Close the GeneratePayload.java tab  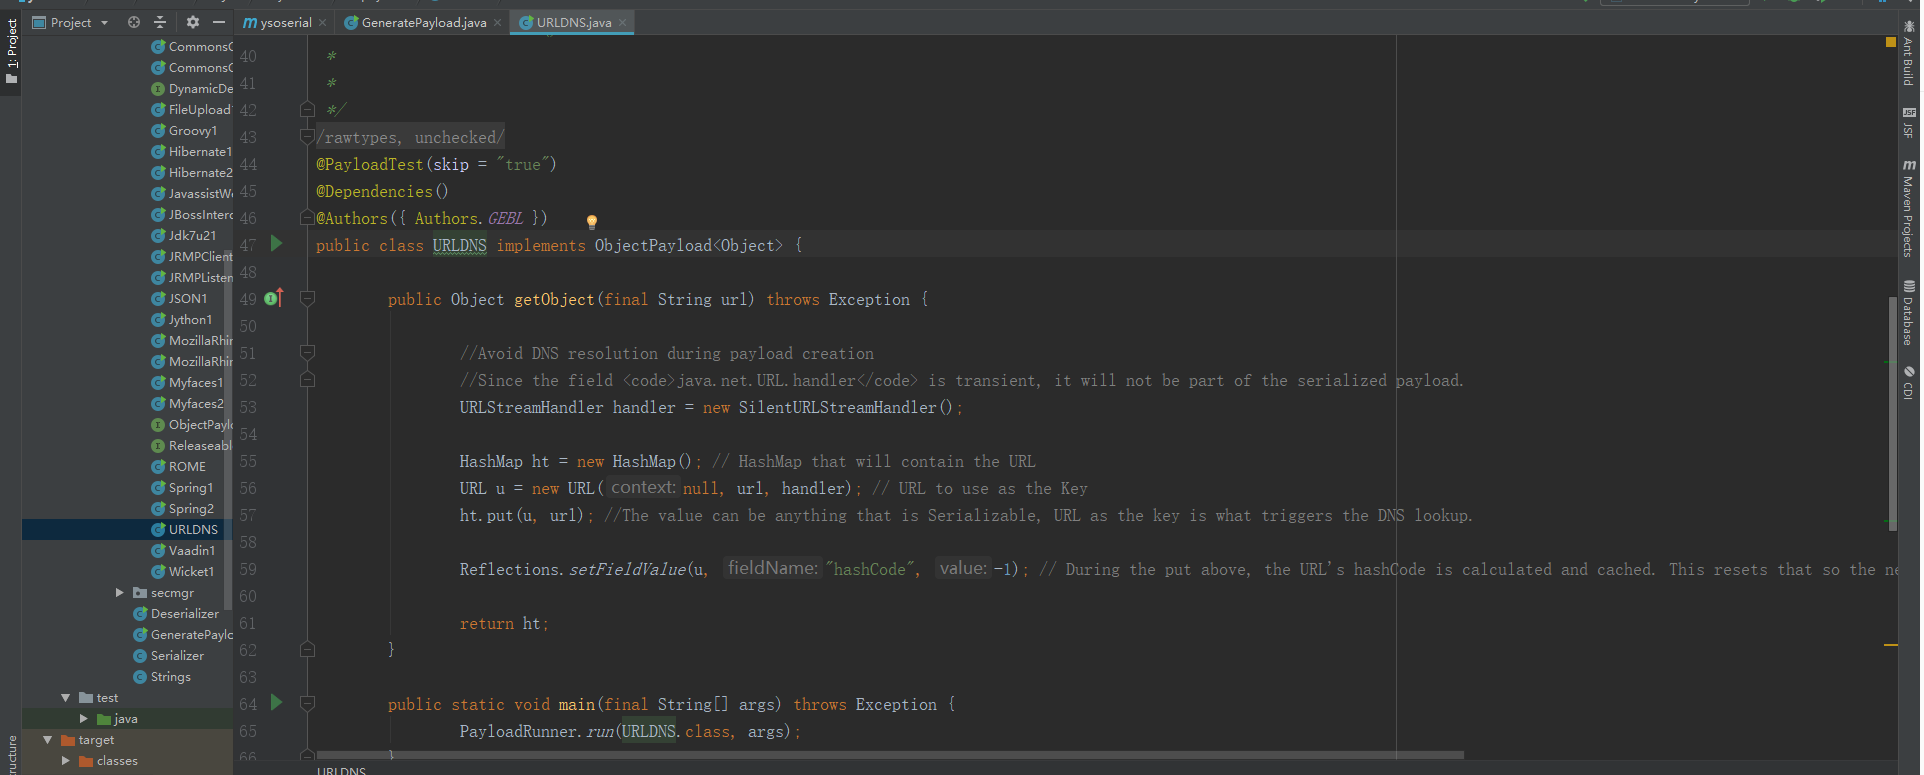point(497,23)
